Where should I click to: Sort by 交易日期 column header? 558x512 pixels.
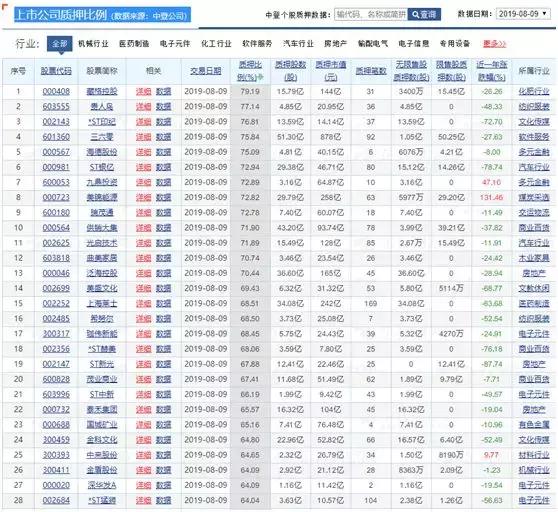pyautogui.click(x=206, y=71)
